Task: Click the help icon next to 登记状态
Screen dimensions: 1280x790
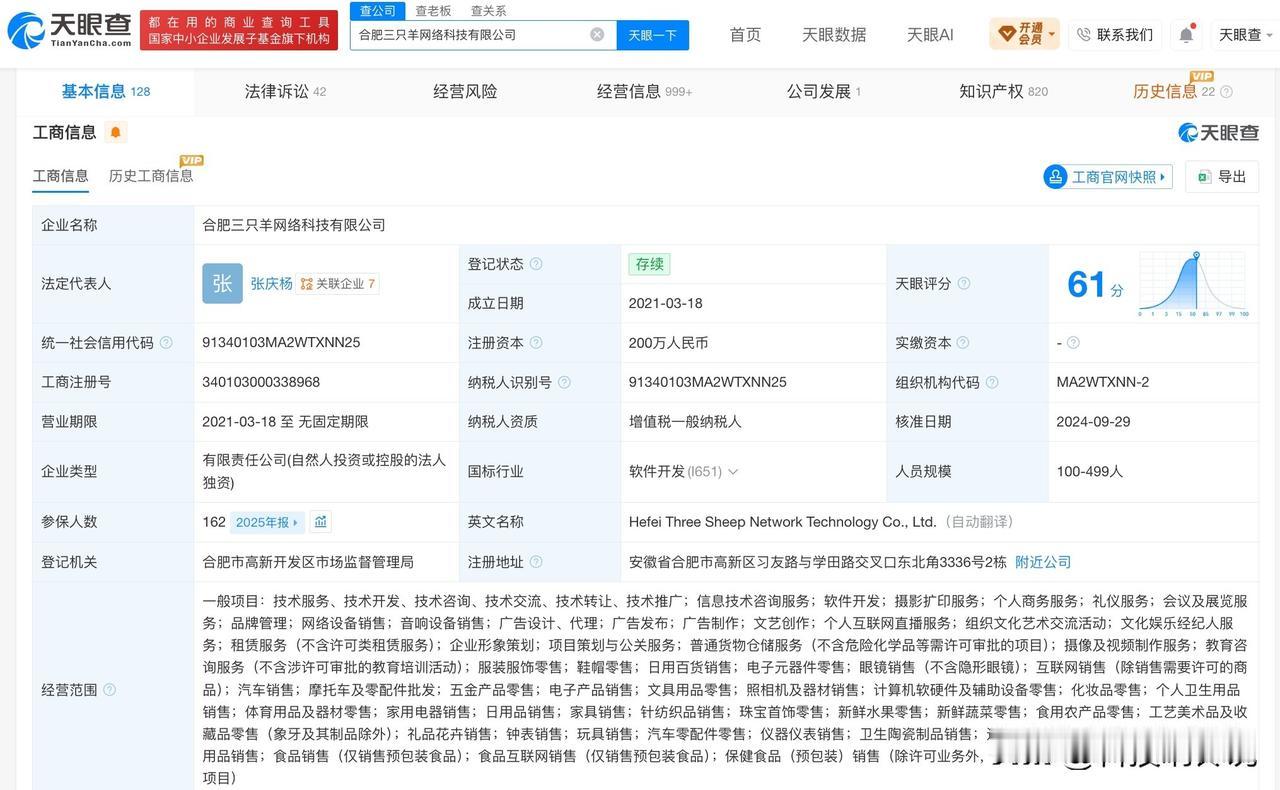Action: pyautogui.click(x=536, y=264)
